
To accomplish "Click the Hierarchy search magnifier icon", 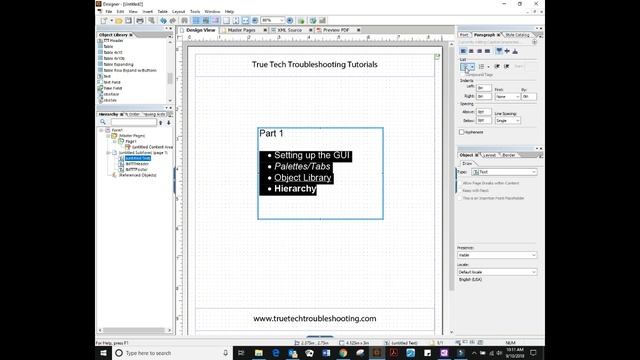I will (x=103, y=122).
